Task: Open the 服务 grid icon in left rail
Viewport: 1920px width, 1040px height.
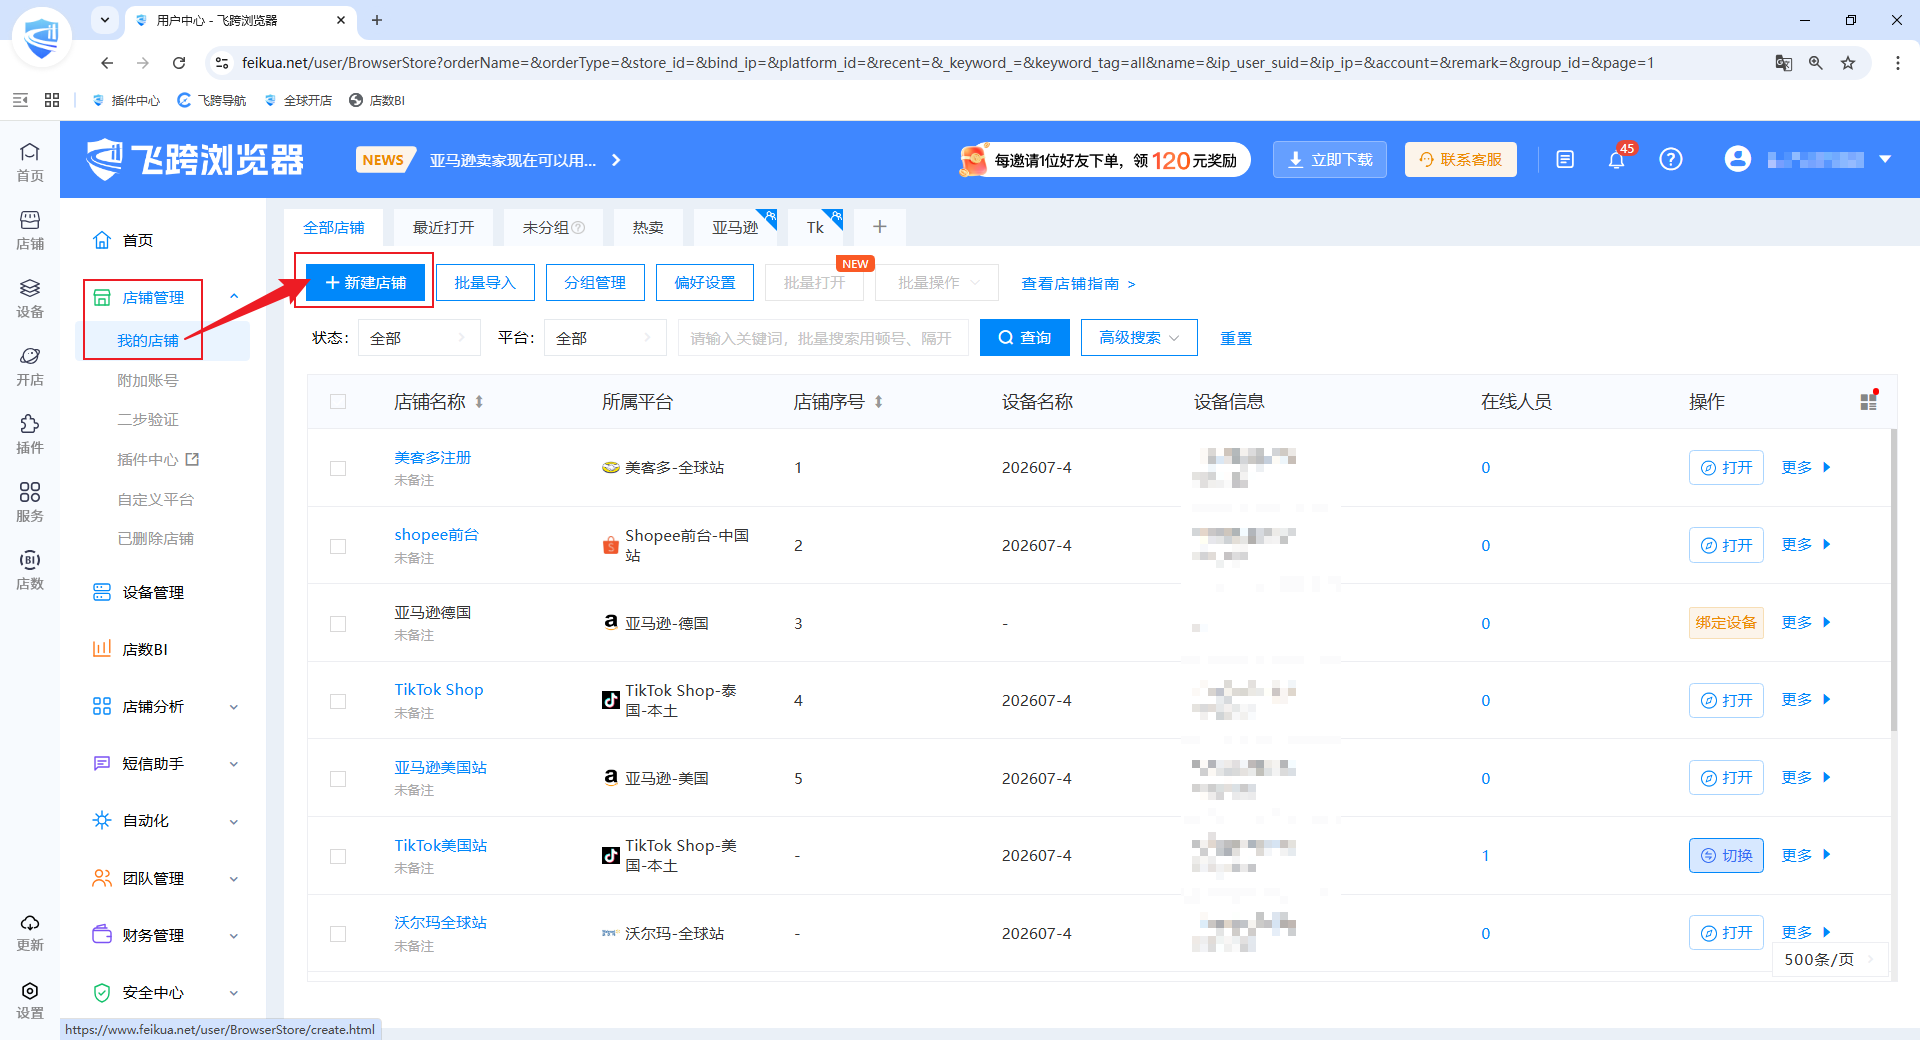Action: coord(30,501)
